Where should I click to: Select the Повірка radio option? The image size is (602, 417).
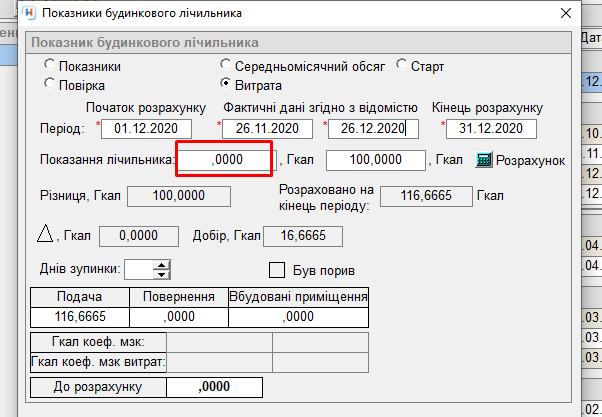pyautogui.click(x=49, y=85)
